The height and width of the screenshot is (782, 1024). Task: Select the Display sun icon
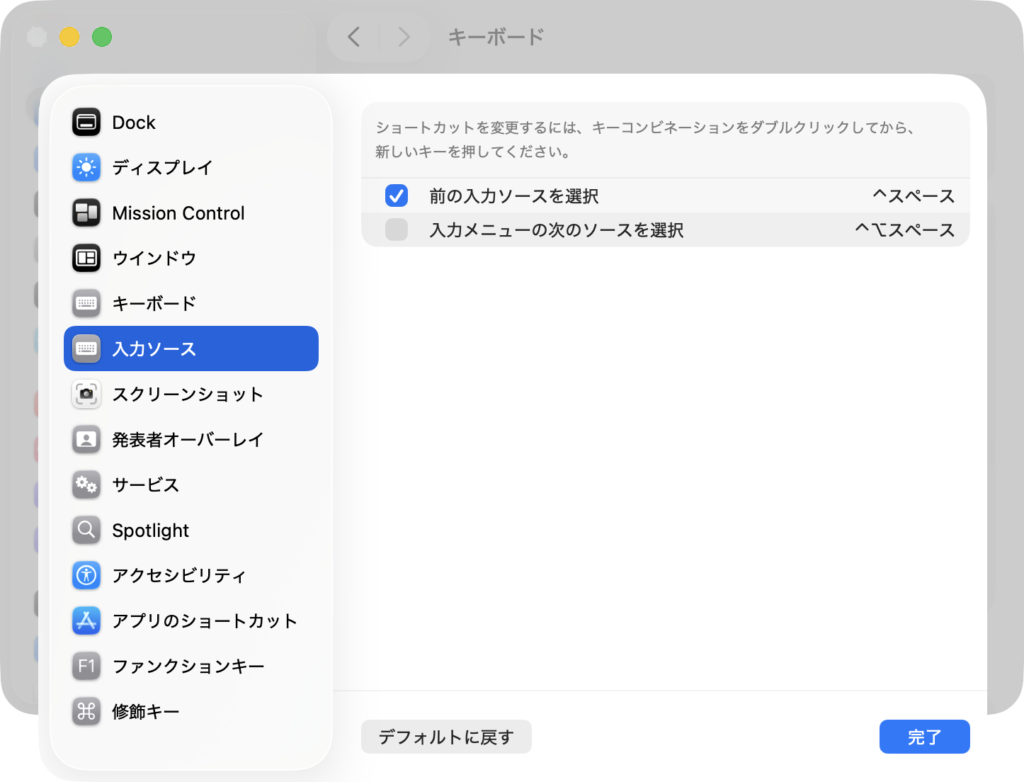pyautogui.click(x=87, y=167)
